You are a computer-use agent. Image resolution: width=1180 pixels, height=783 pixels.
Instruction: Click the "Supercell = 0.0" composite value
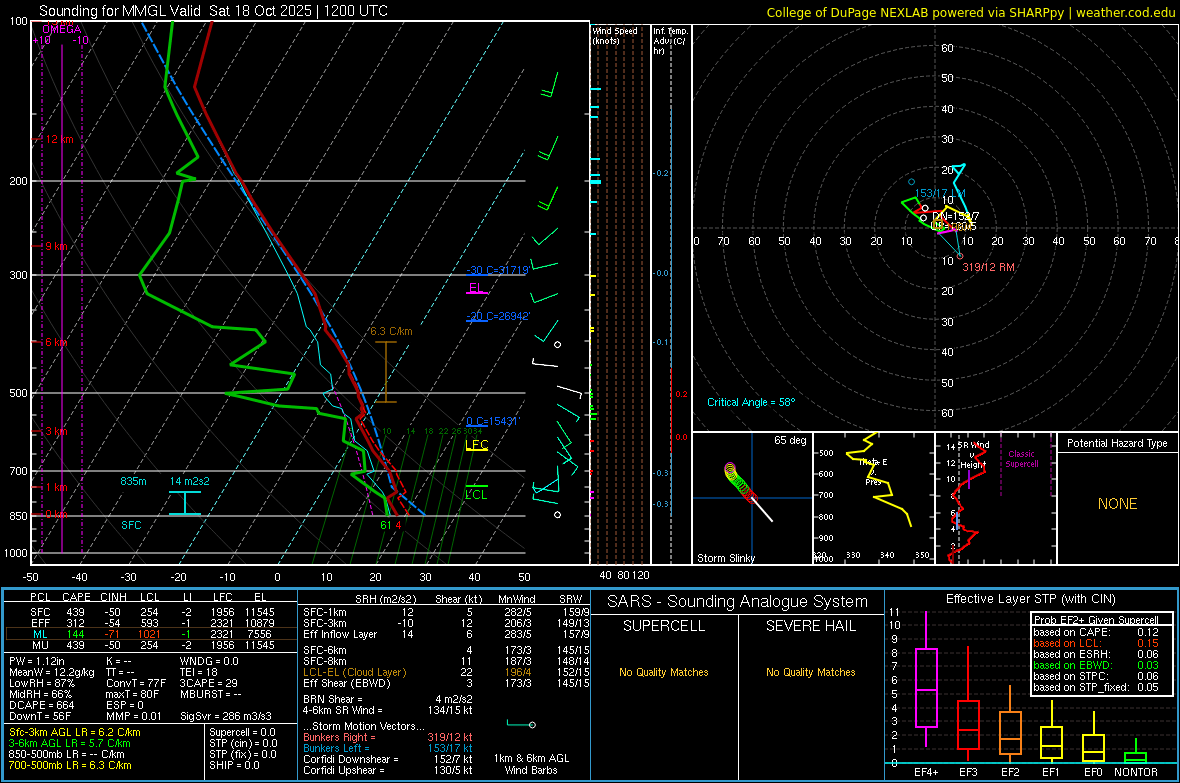pyautogui.click(x=242, y=732)
